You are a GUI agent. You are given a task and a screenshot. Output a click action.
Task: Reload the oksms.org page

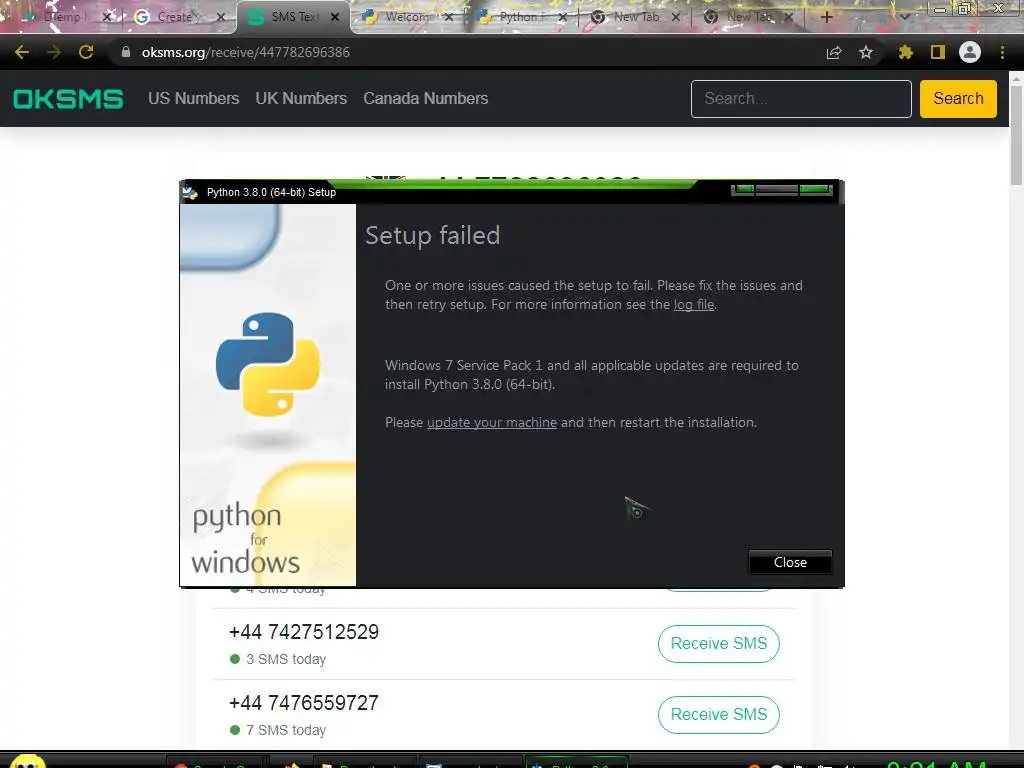point(86,52)
